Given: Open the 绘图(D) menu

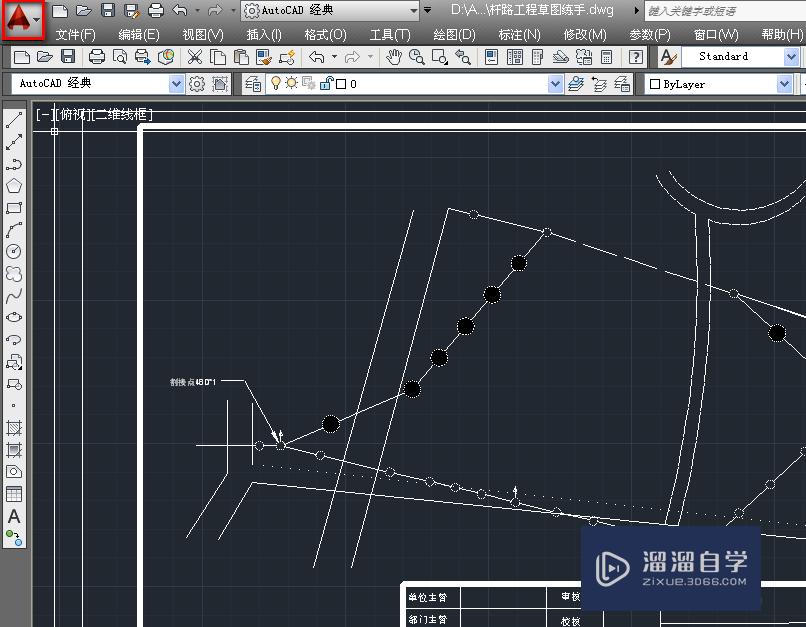Looking at the screenshot, I should pyautogui.click(x=455, y=32).
